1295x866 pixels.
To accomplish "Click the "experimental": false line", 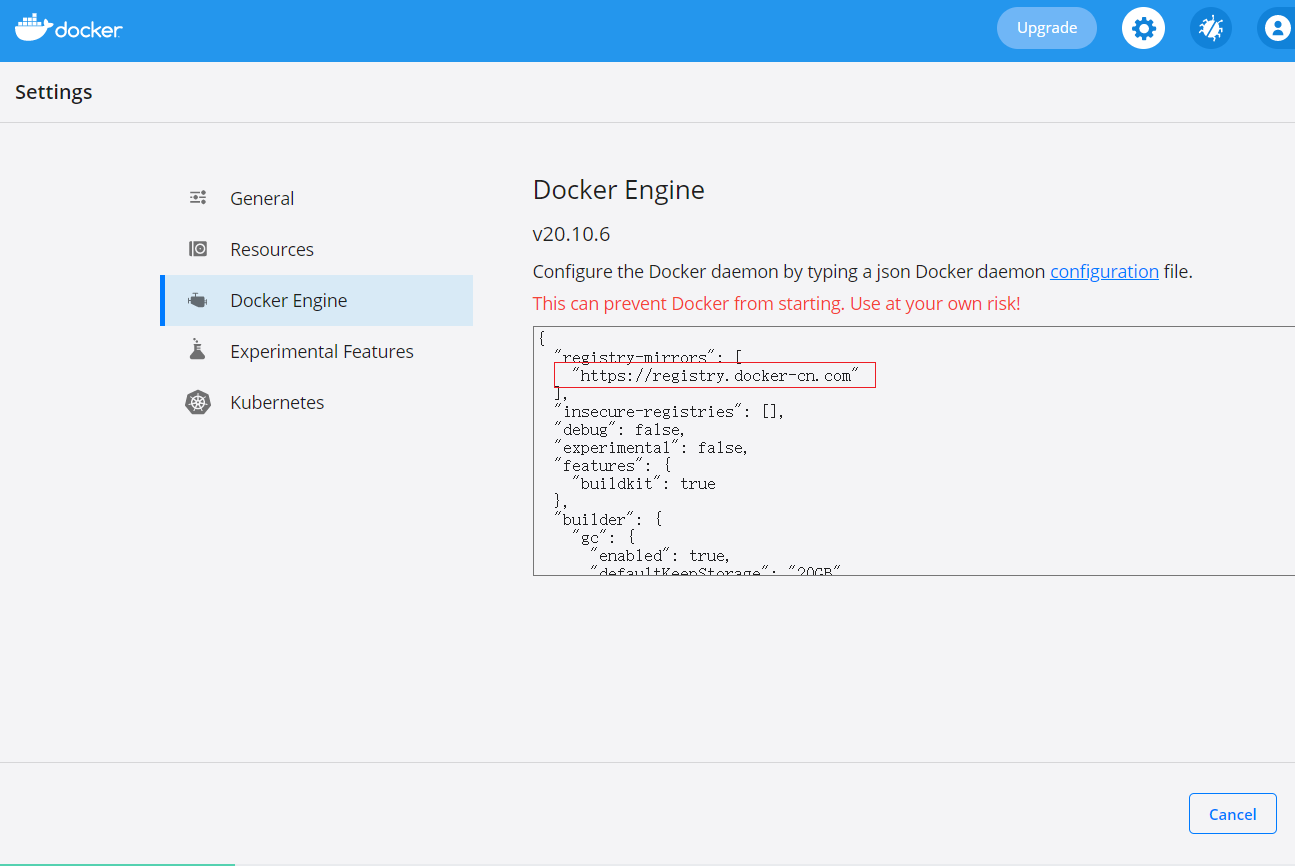I will [651, 447].
